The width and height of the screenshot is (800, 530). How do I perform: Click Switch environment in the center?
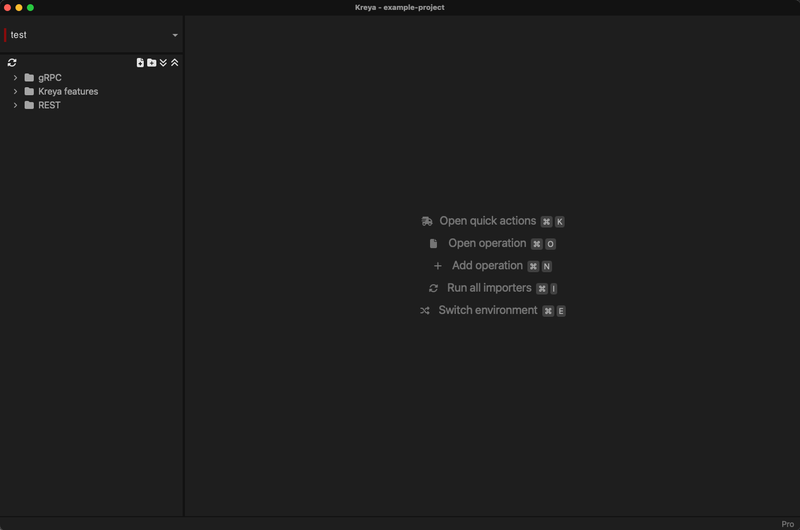coord(487,311)
